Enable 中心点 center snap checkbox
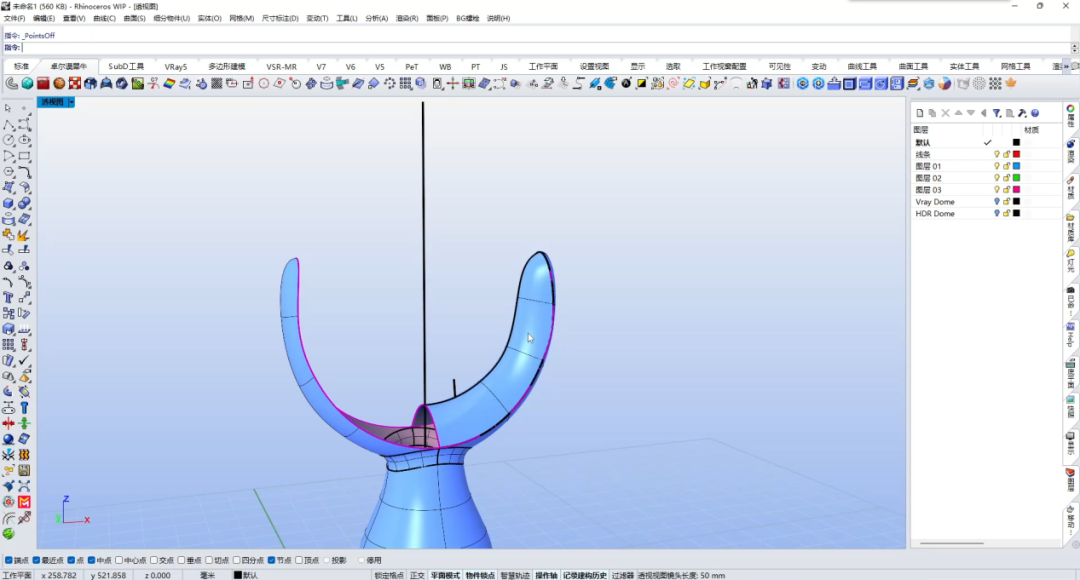Viewport: 1080px width, 580px height. [119, 560]
